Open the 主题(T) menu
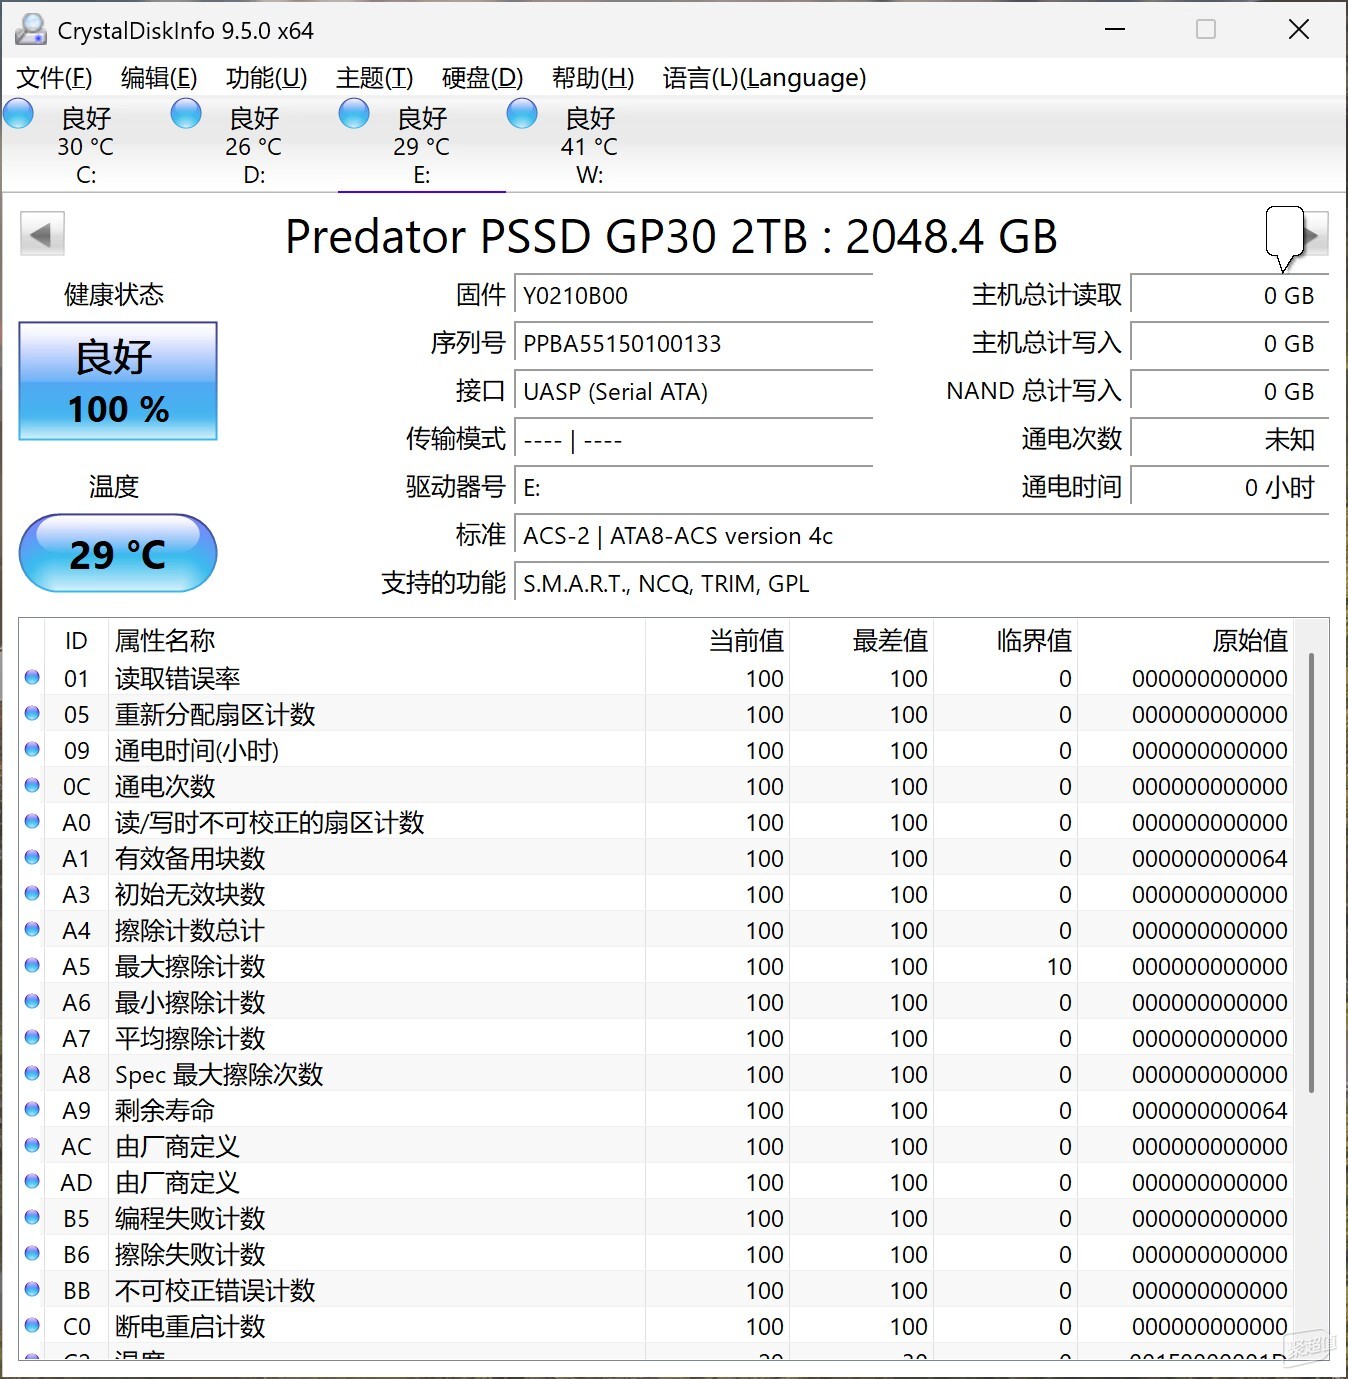Viewport: 1348px width, 1379px height. [x=375, y=78]
